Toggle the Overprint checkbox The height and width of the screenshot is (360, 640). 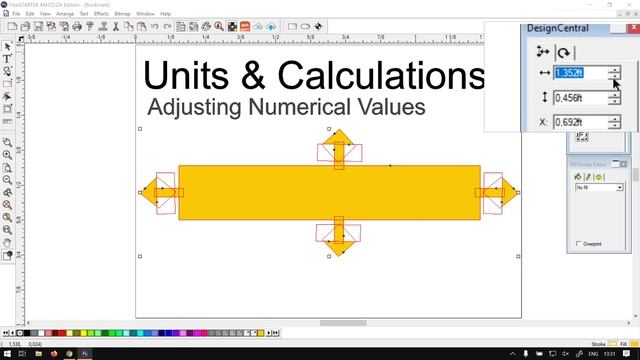click(x=578, y=244)
